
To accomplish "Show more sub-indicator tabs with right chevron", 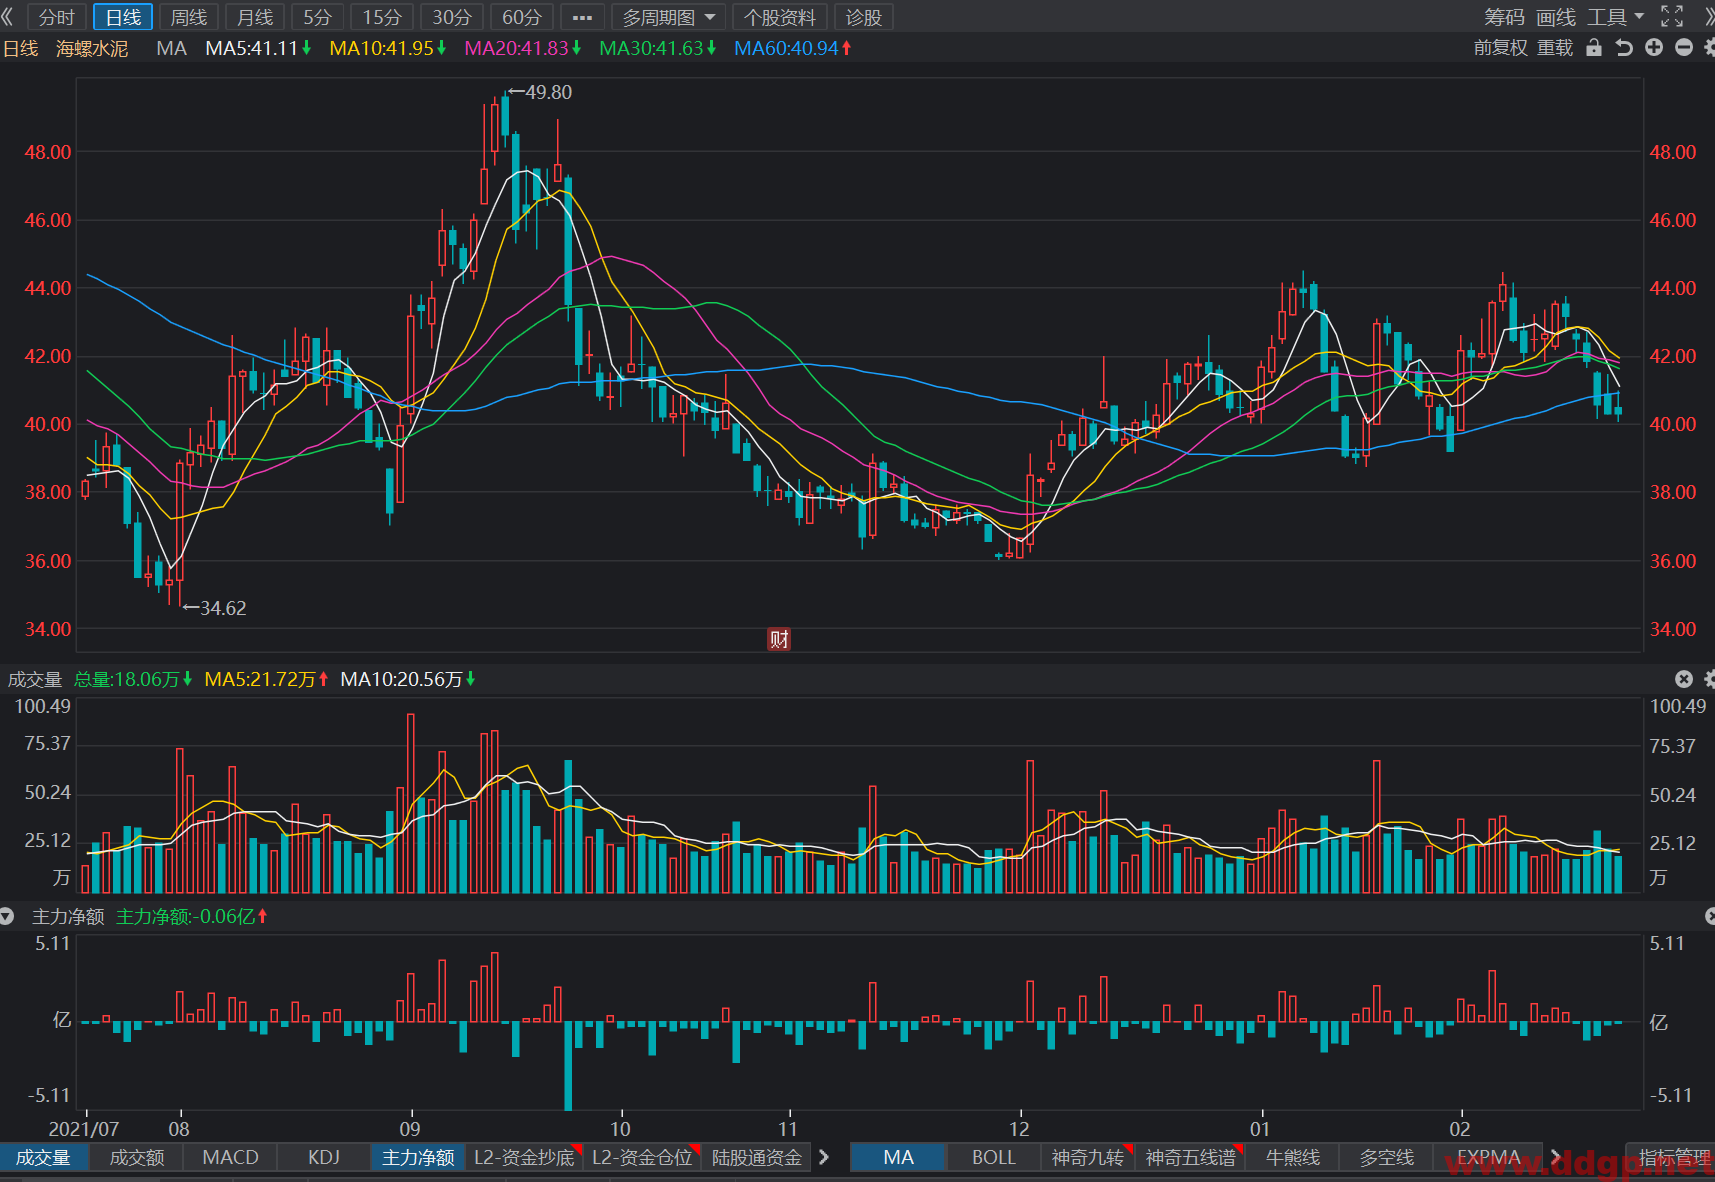I will coord(824,1157).
